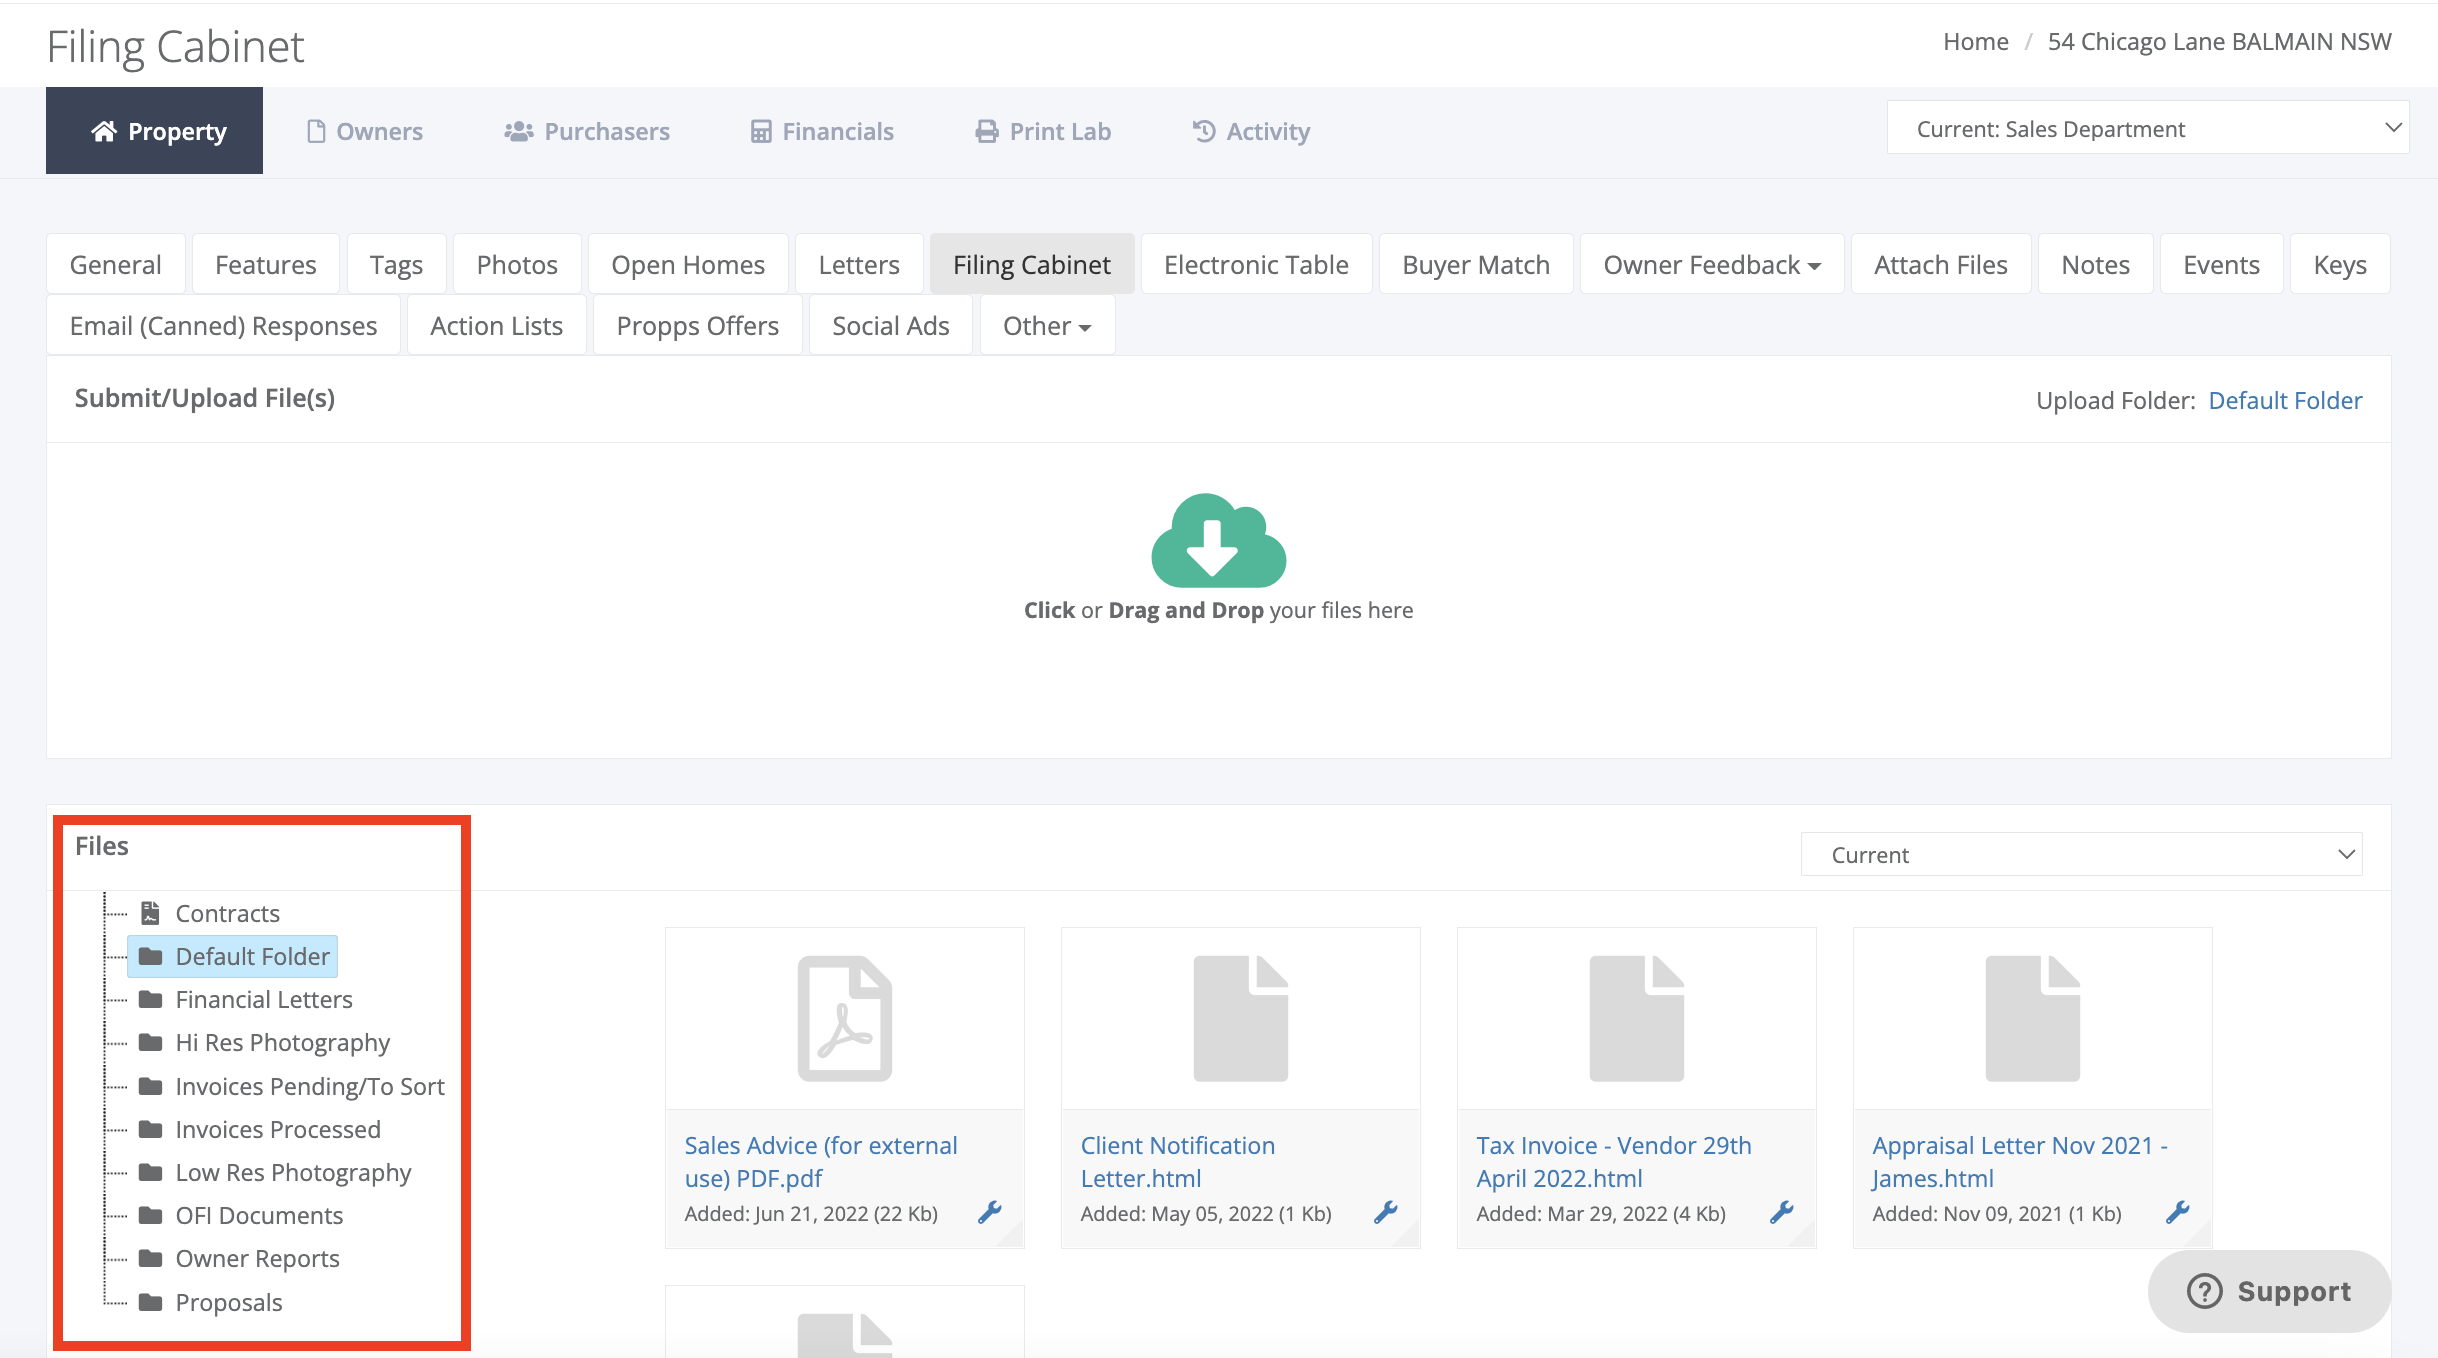Open the Buyer Match sub-tab

(1476, 264)
